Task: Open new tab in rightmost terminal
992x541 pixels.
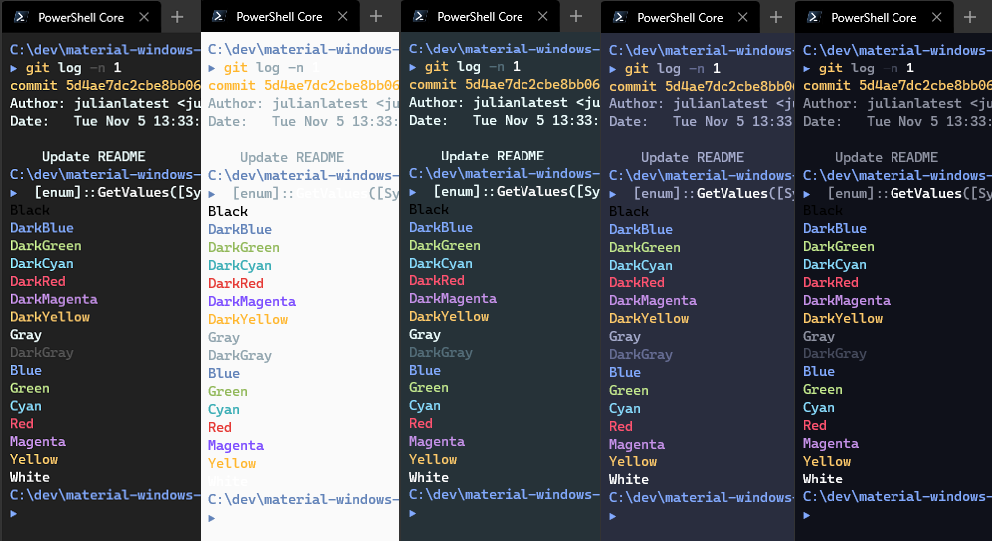Action: [x=969, y=17]
